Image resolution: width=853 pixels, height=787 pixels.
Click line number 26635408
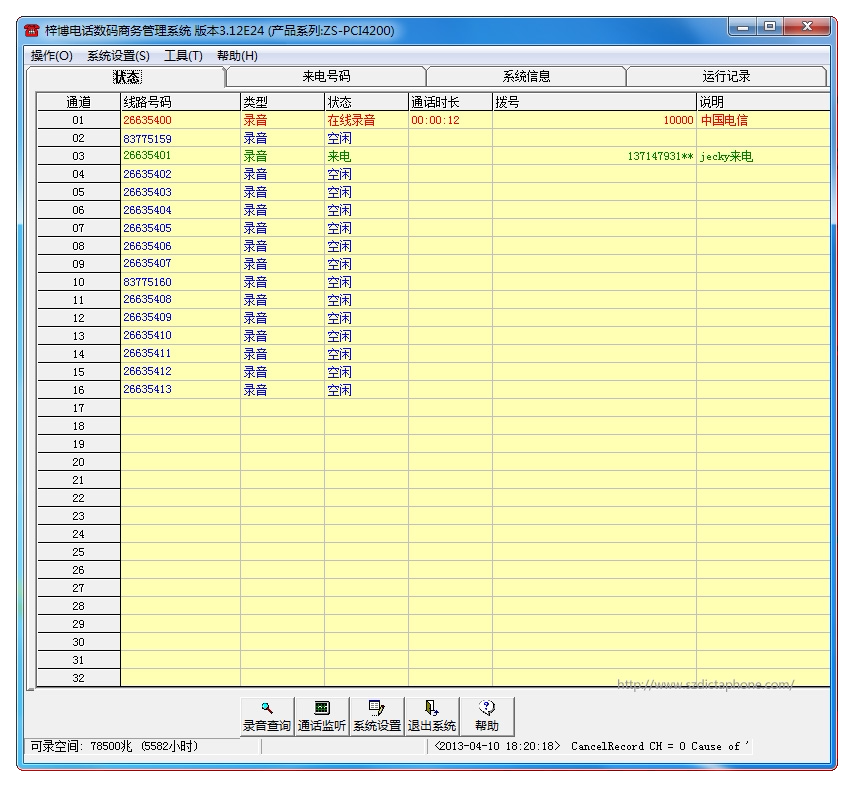point(147,299)
